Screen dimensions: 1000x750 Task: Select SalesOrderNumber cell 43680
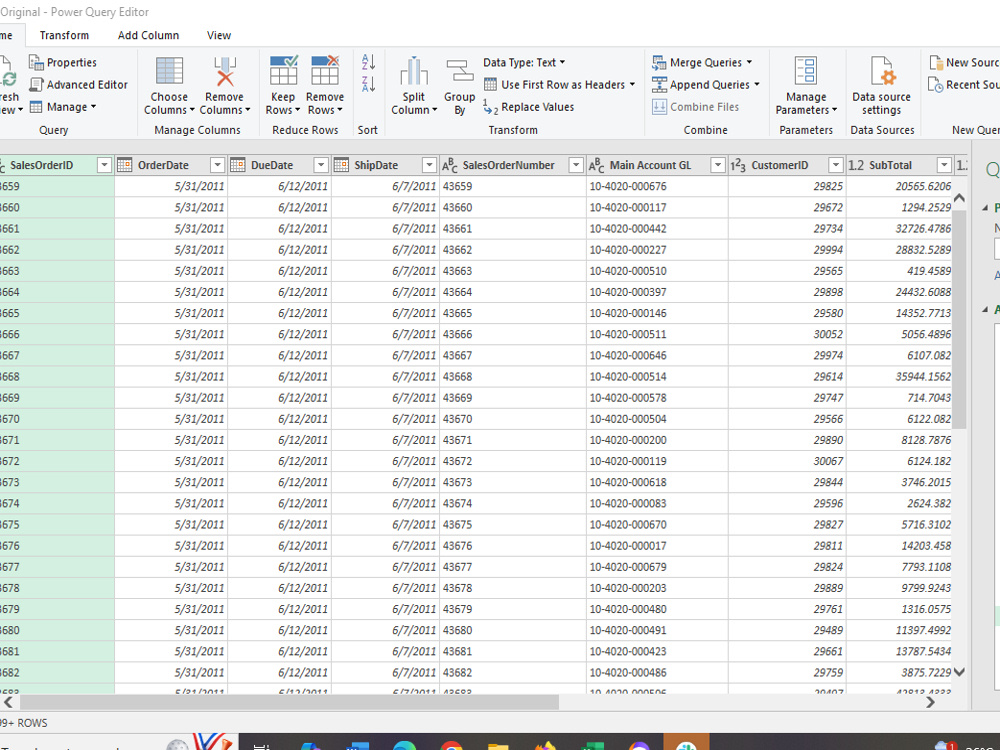click(513, 630)
